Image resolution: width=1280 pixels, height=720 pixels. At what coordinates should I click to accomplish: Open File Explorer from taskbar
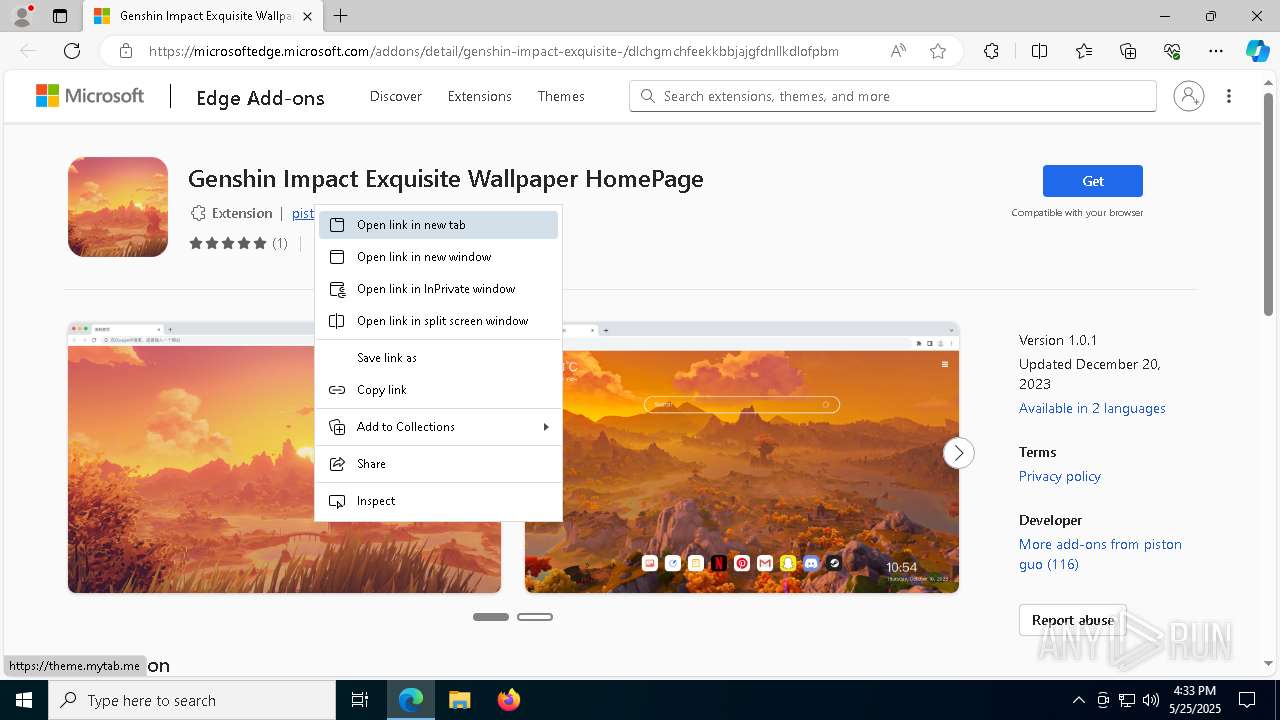(459, 700)
